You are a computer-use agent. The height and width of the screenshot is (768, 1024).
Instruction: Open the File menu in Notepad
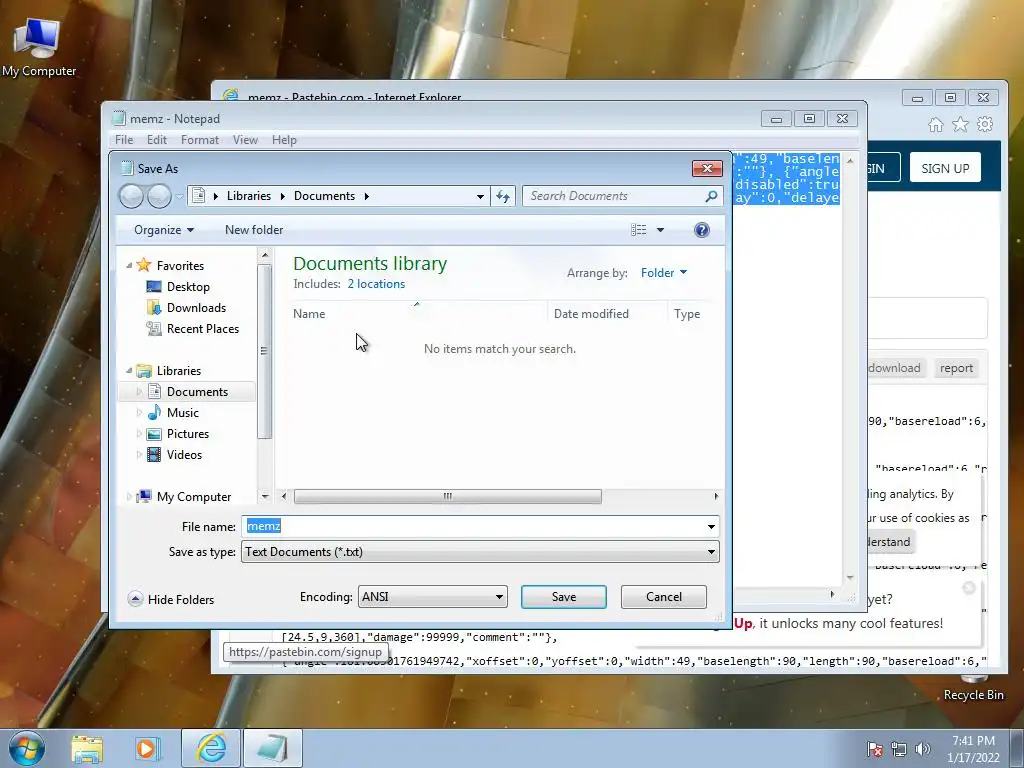point(123,140)
